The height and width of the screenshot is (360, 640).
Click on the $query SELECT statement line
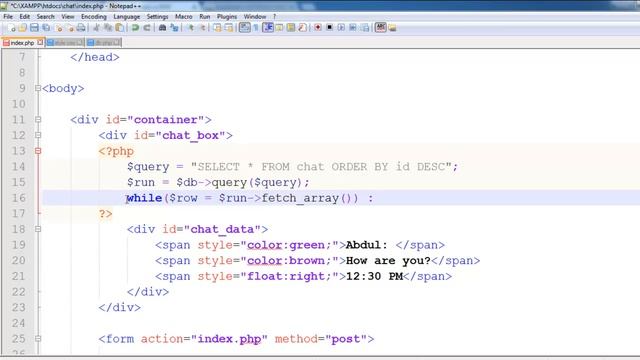tap(292, 167)
